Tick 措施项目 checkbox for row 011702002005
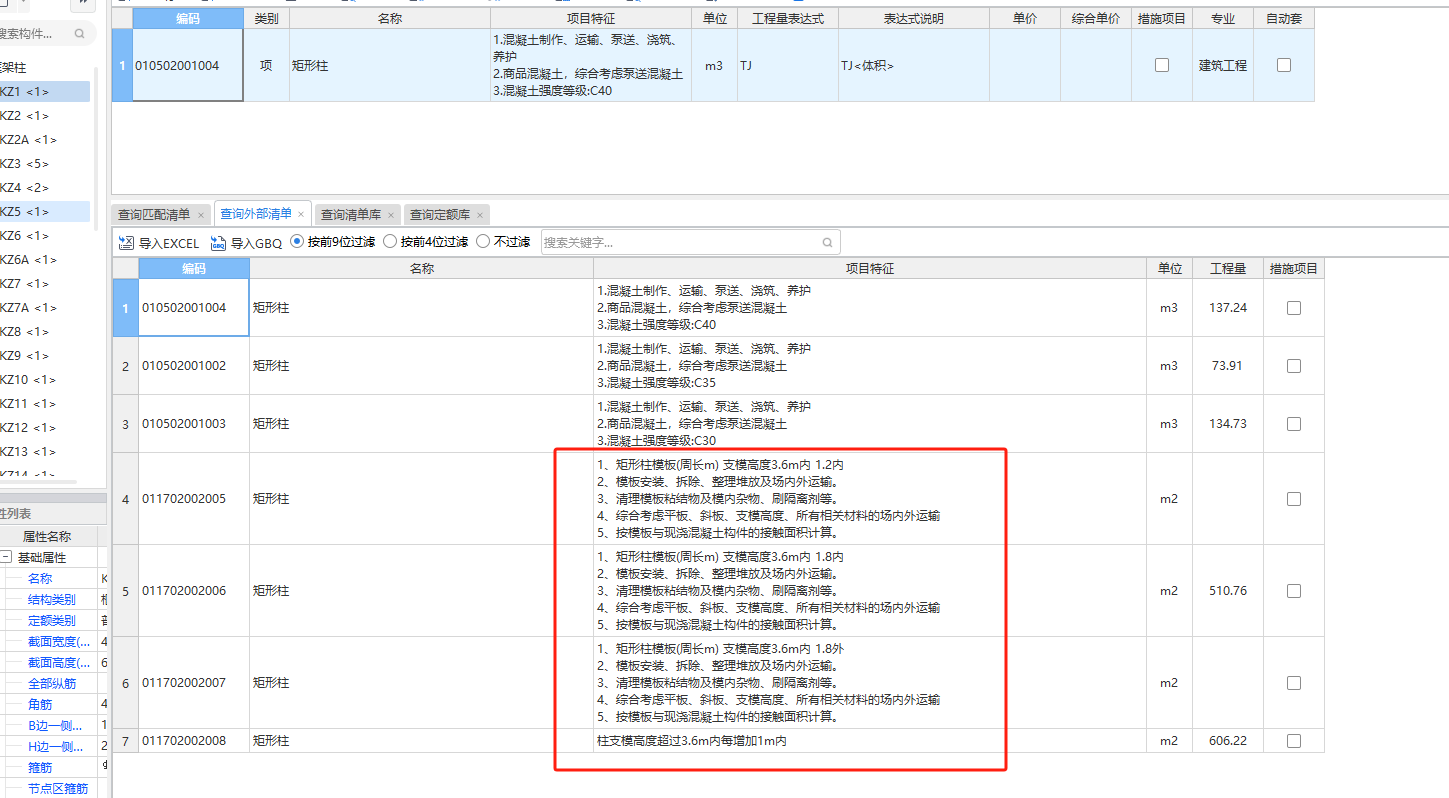 click(1294, 499)
